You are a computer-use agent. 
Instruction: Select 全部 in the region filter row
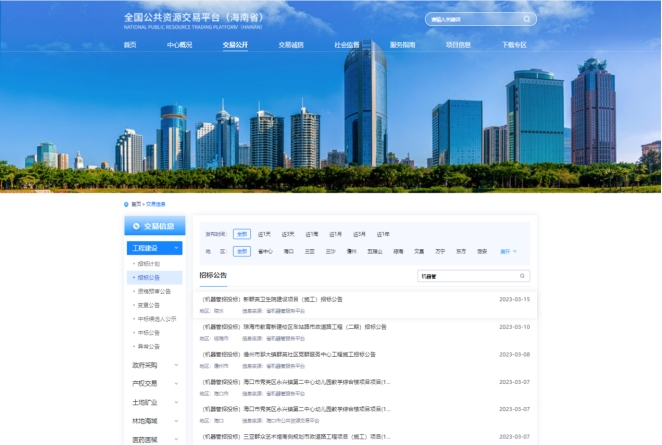(x=242, y=251)
